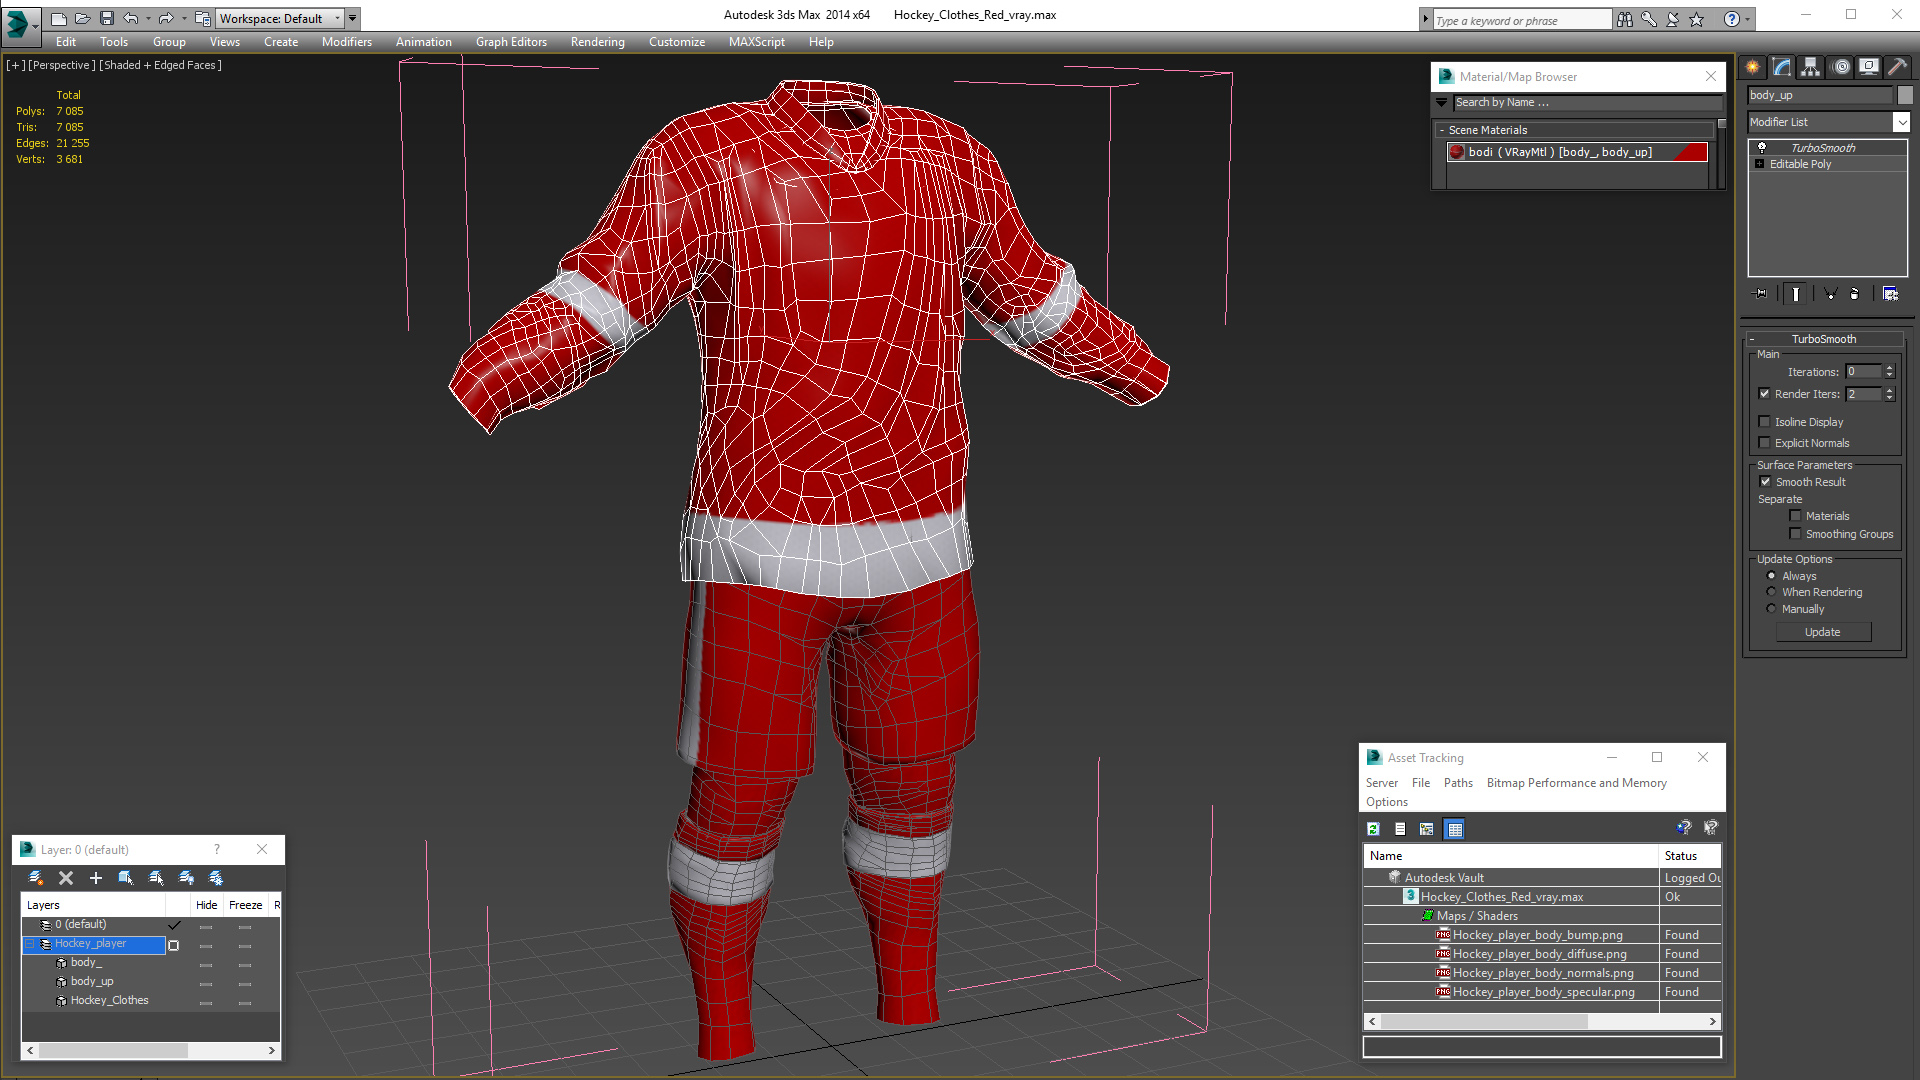Open Paths menu in Asset Tracking

click(1458, 783)
